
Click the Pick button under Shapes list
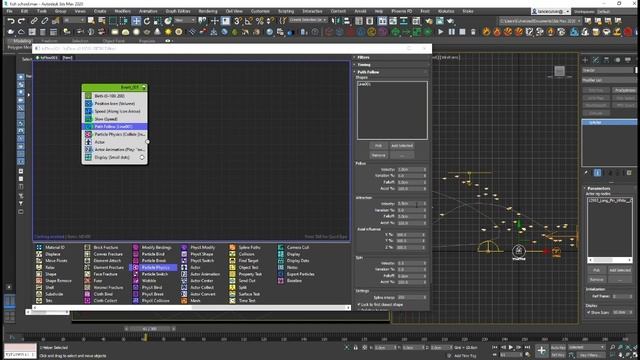(x=378, y=146)
